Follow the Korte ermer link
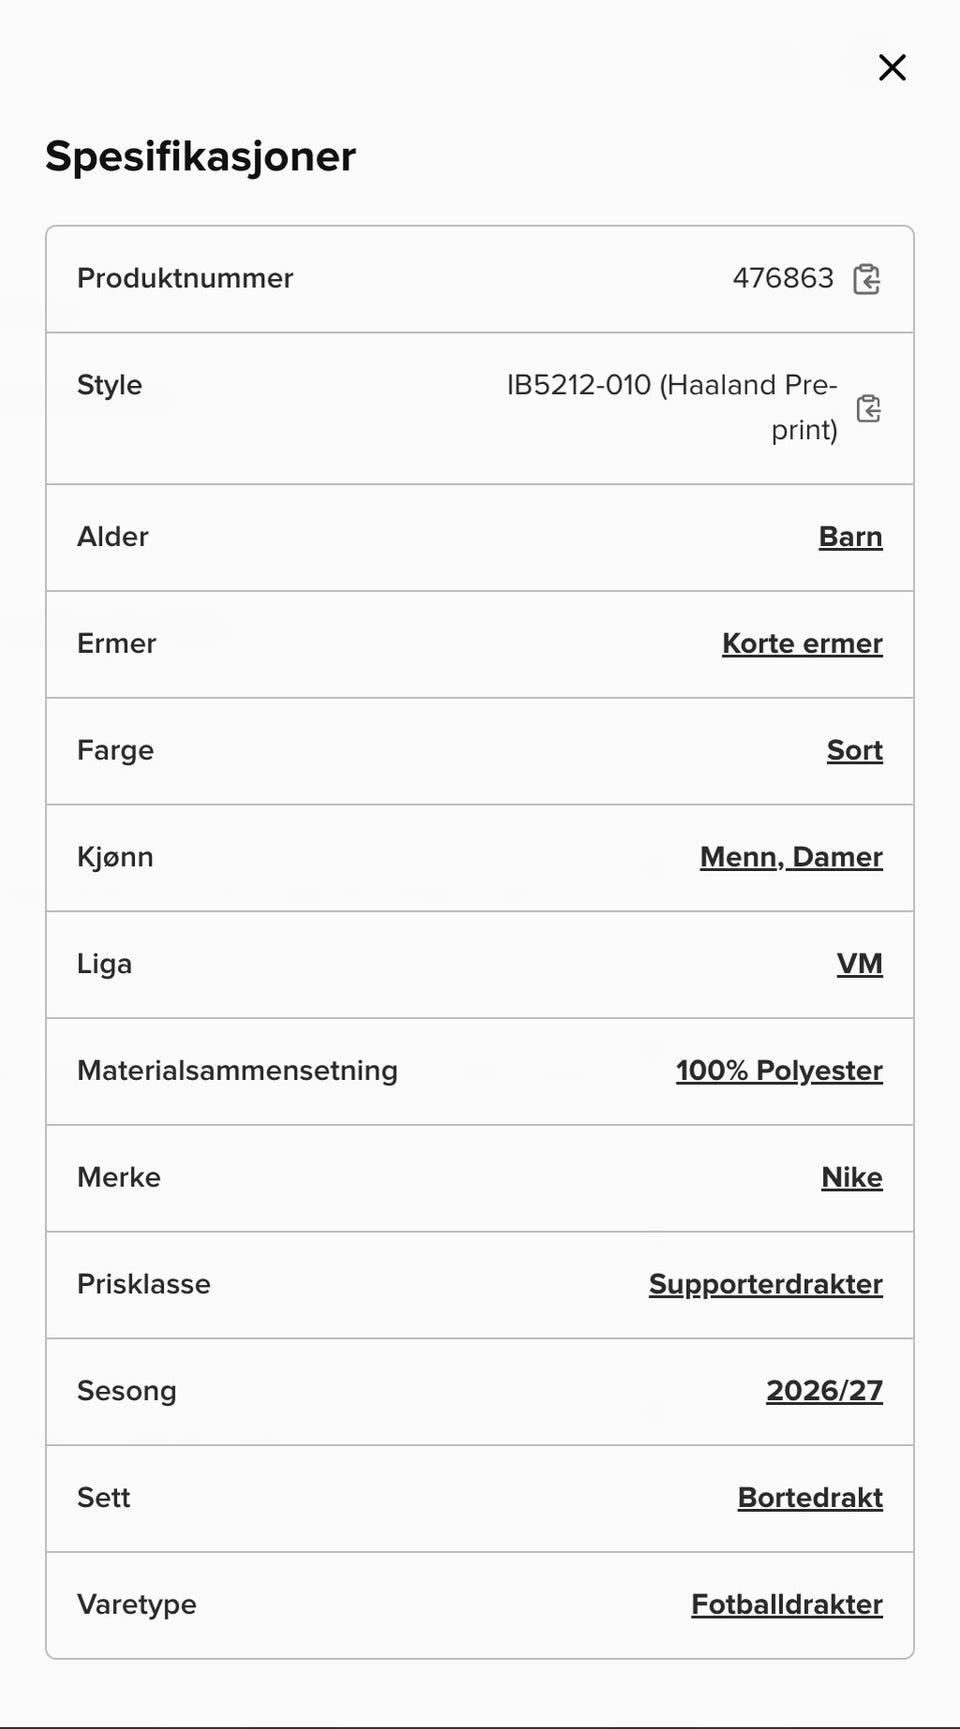Viewport: 960px width, 1729px height. tap(802, 643)
